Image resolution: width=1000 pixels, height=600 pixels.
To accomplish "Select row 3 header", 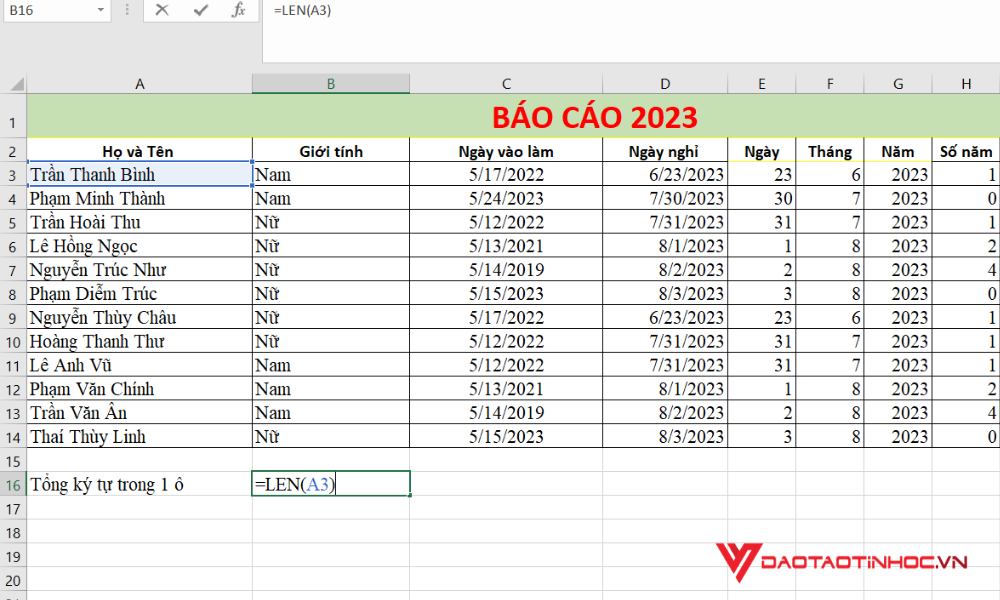I will tap(13, 175).
